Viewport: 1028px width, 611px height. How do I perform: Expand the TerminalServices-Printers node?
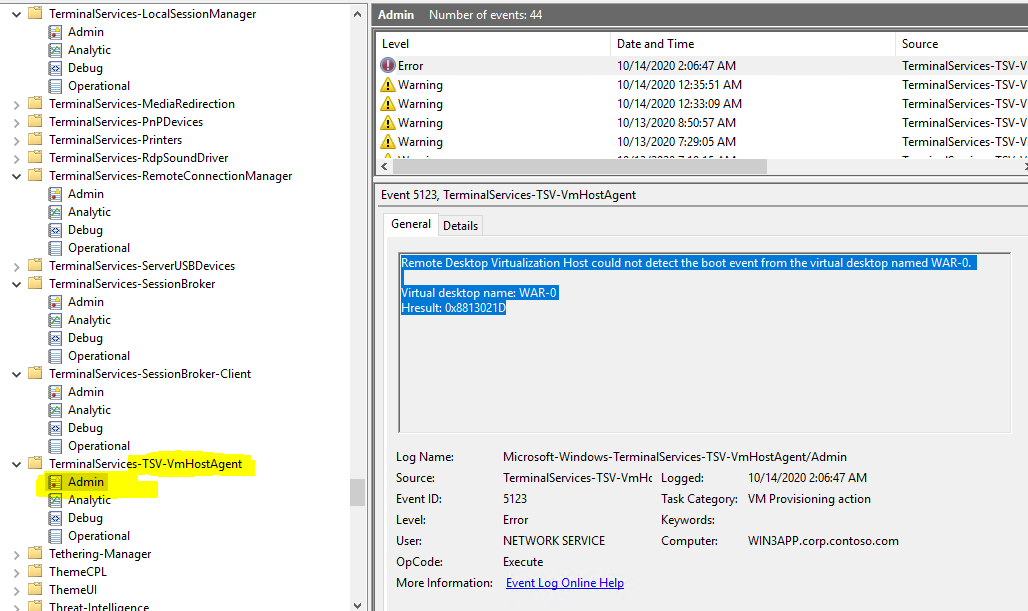16,140
